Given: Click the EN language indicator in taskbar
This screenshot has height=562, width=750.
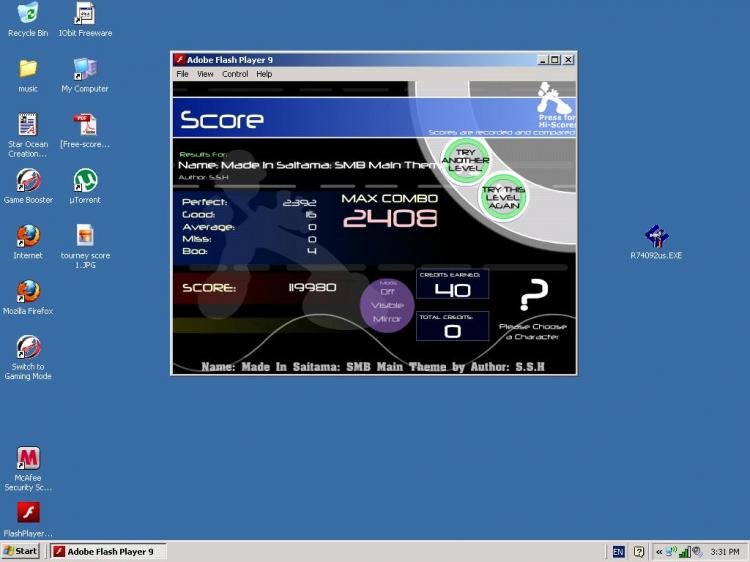Looking at the screenshot, I should click(618, 552).
